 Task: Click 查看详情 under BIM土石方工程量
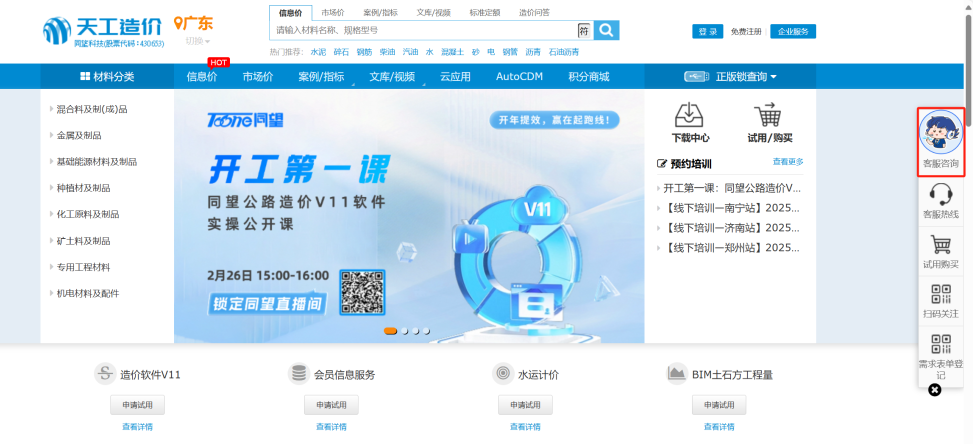719,427
